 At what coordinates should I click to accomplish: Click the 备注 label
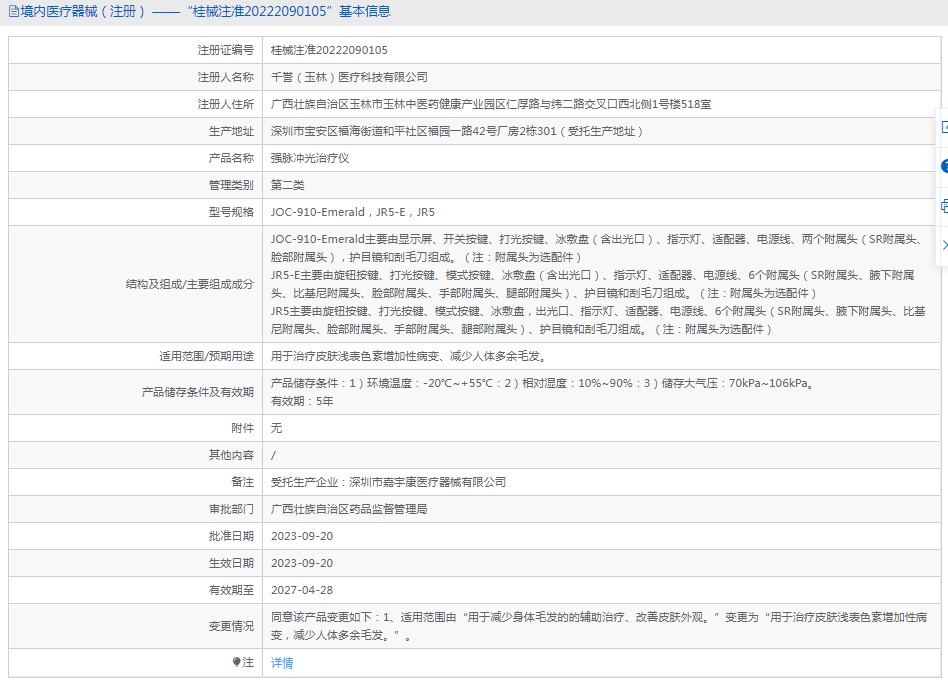point(242,482)
